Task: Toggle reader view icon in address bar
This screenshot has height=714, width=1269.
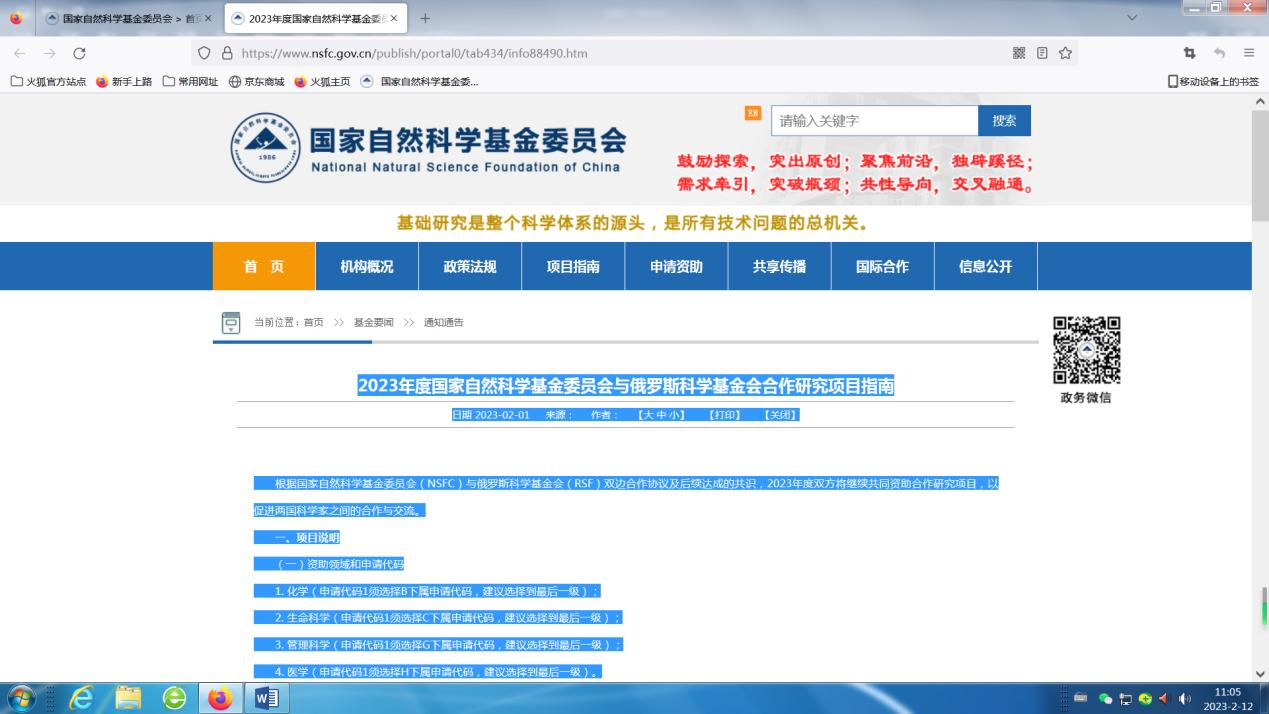Action: [x=1042, y=53]
